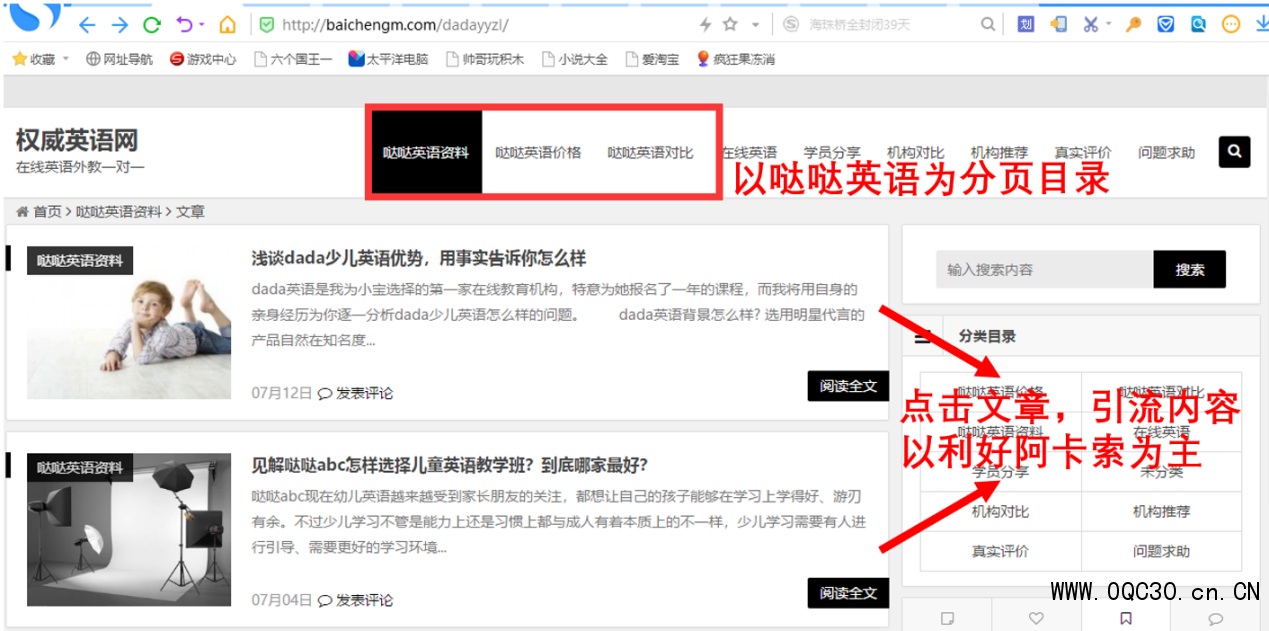Click 阅读全文 for the dada少儿英语 article
Image resolution: width=1269 pixels, height=631 pixels.
click(x=848, y=386)
